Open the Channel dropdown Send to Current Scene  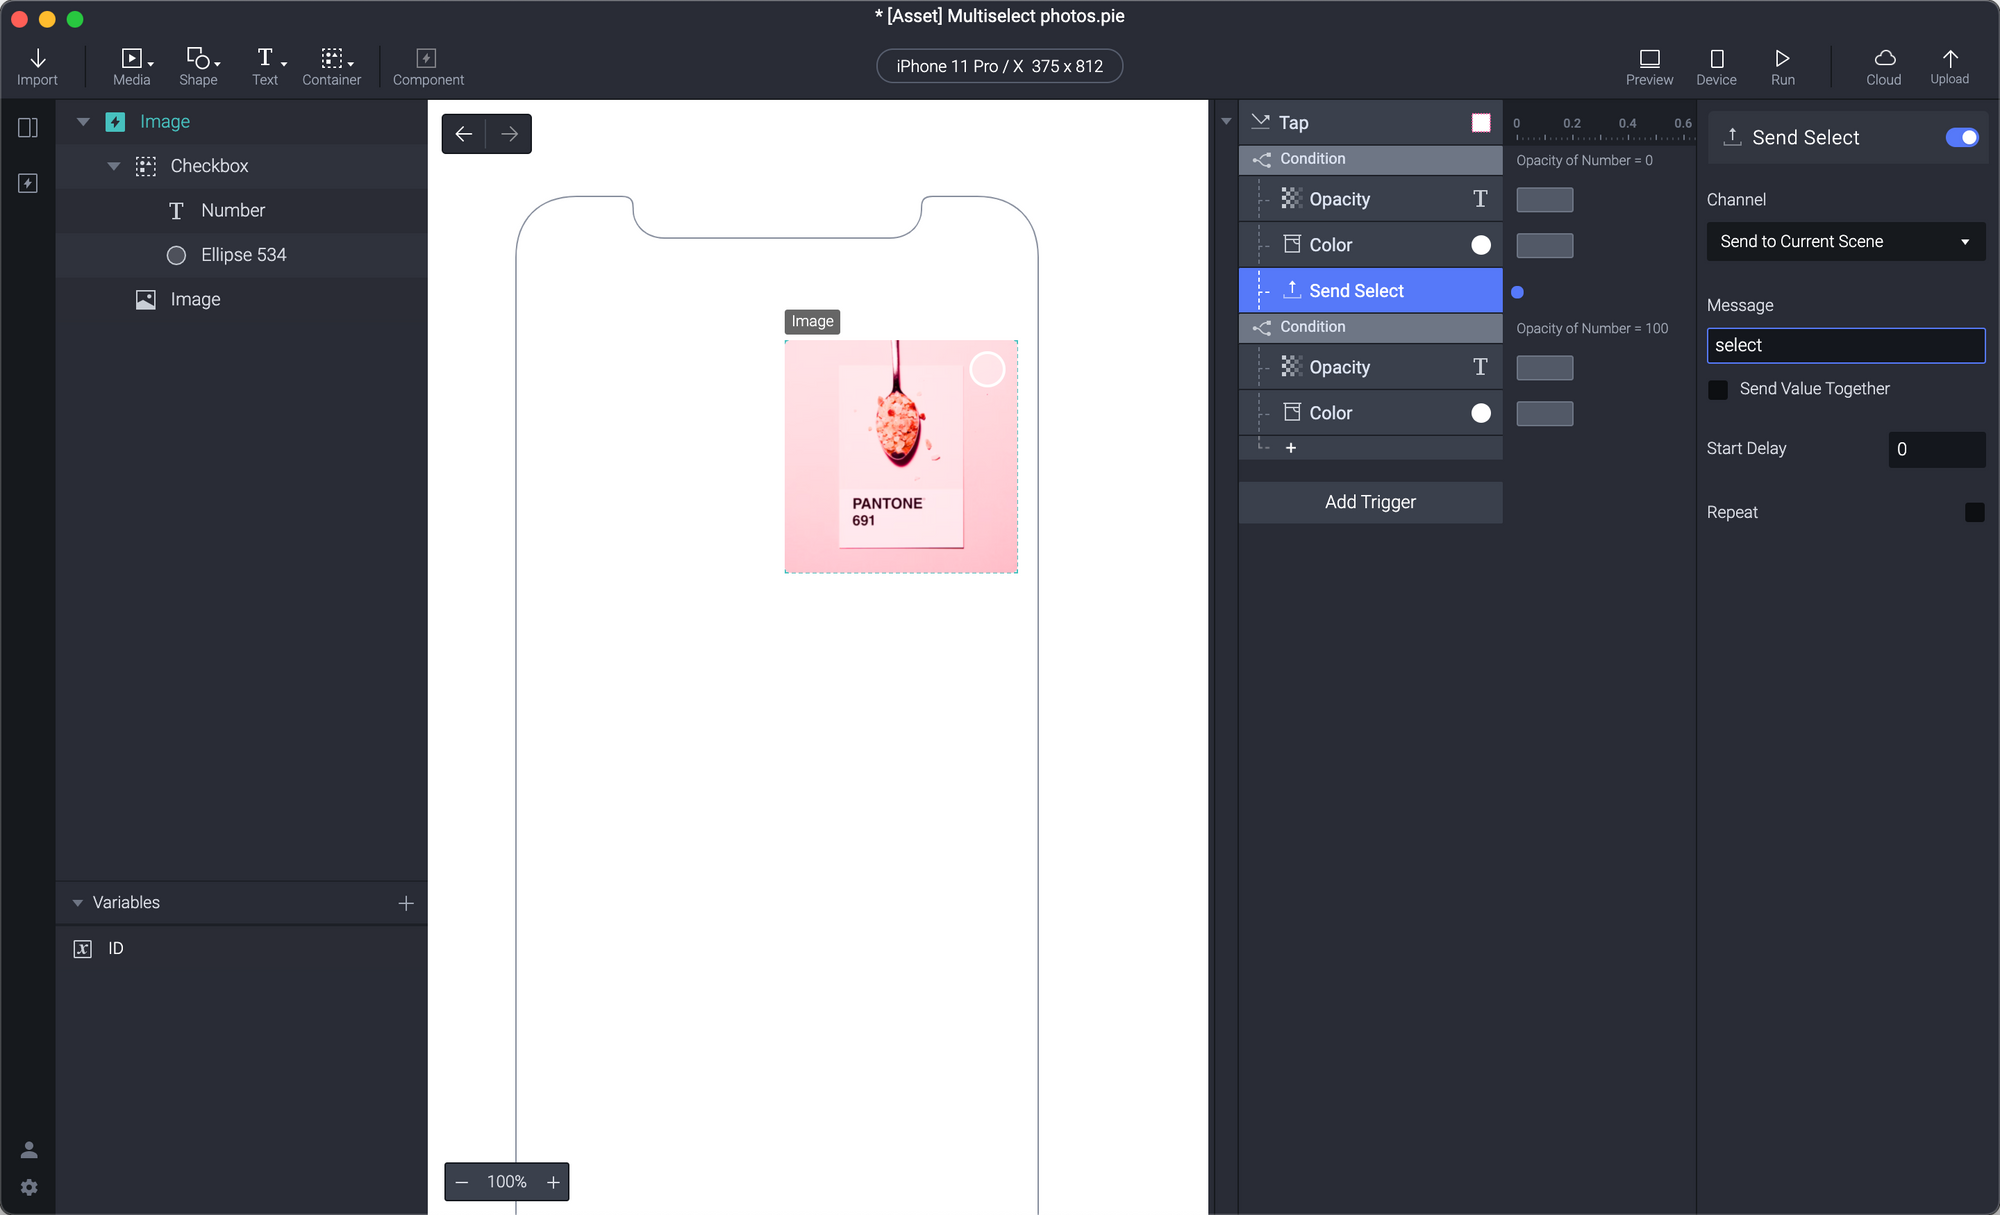(x=1845, y=241)
